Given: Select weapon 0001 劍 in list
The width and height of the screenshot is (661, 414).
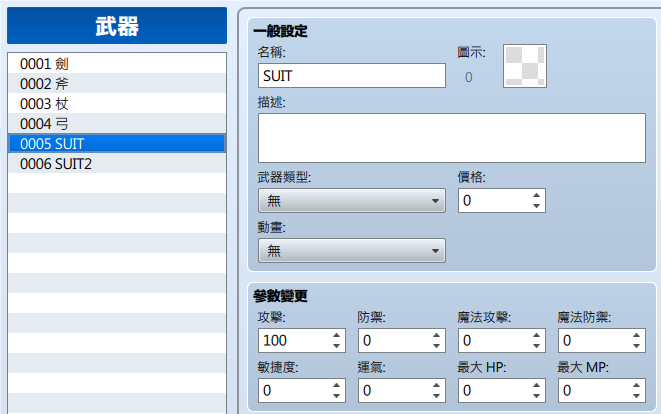Looking at the screenshot, I should (117, 64).
